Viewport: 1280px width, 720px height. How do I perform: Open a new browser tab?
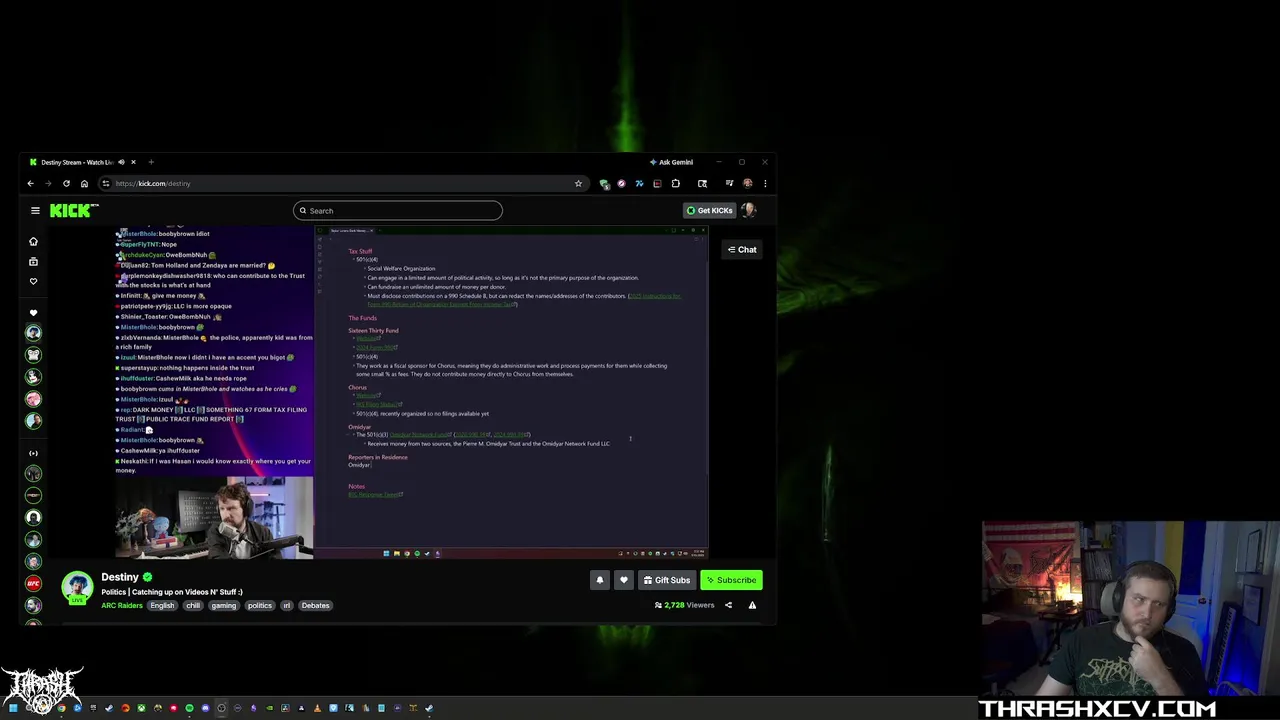tap(151, 162)
